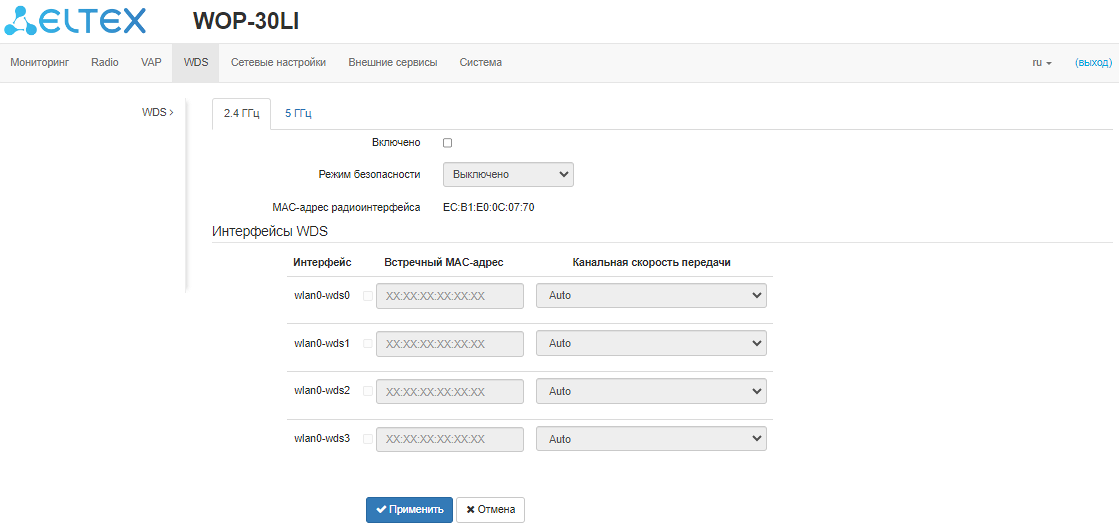Viewport: 1119px width, 530px height.
Task: Open the VAP menu section
Action: point(151,62)
